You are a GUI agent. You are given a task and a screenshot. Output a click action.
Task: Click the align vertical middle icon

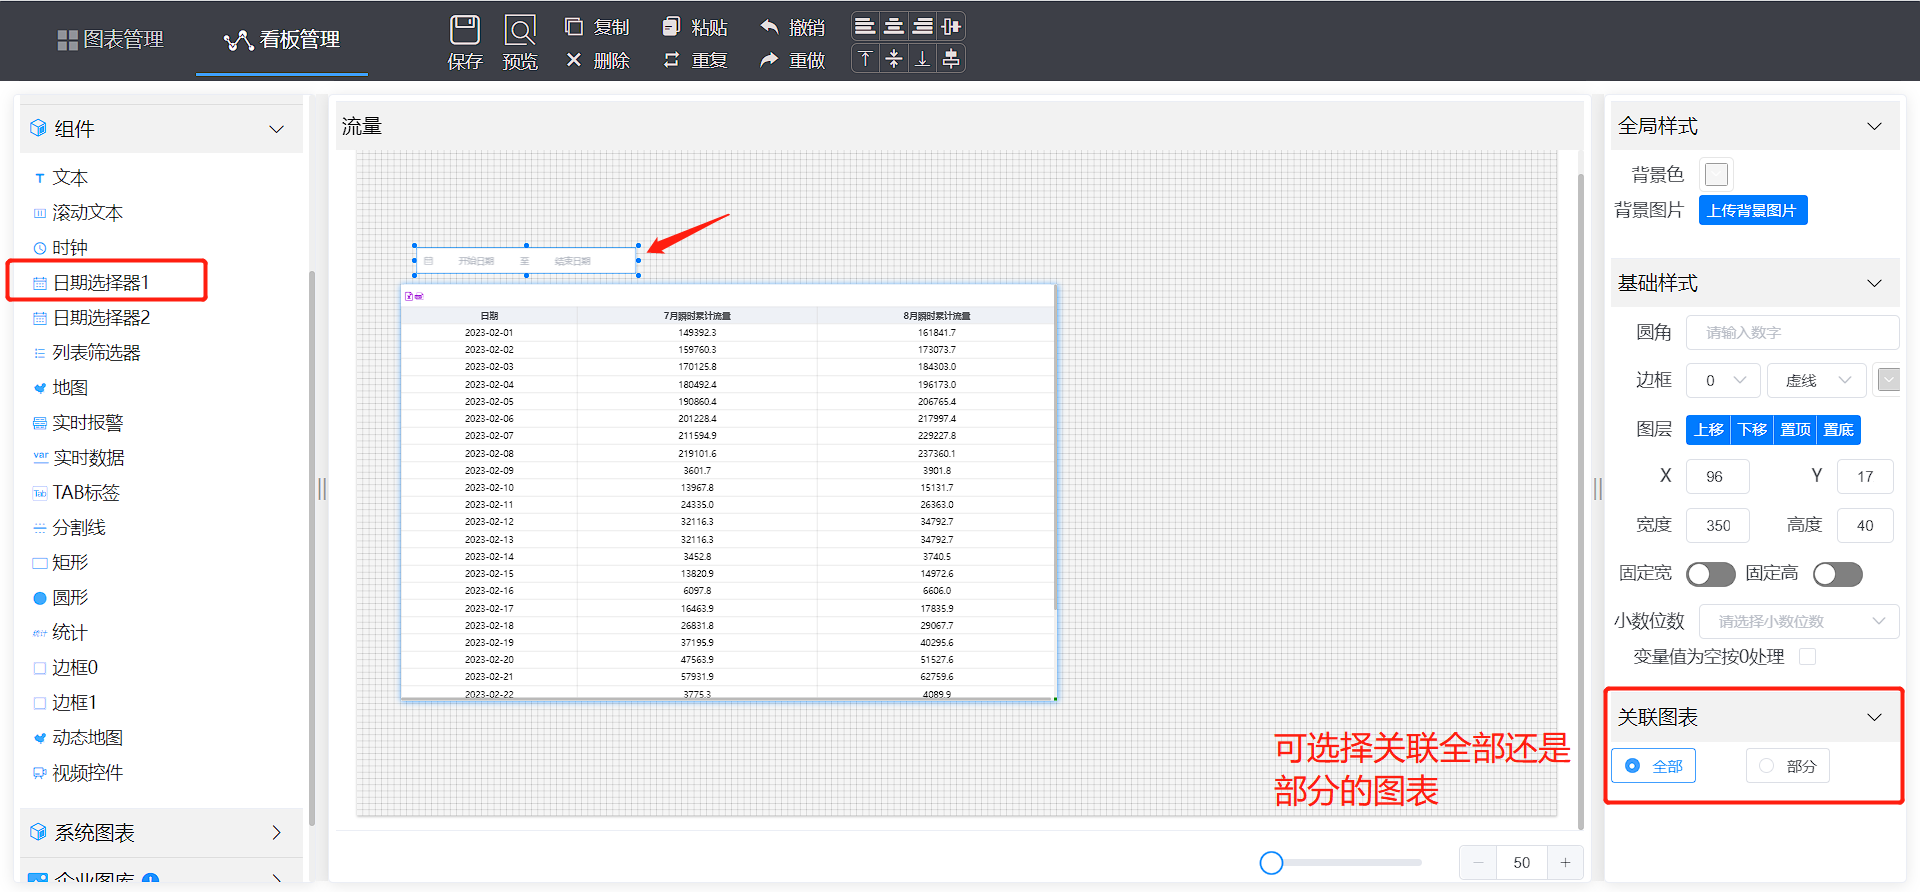(894, 59)
